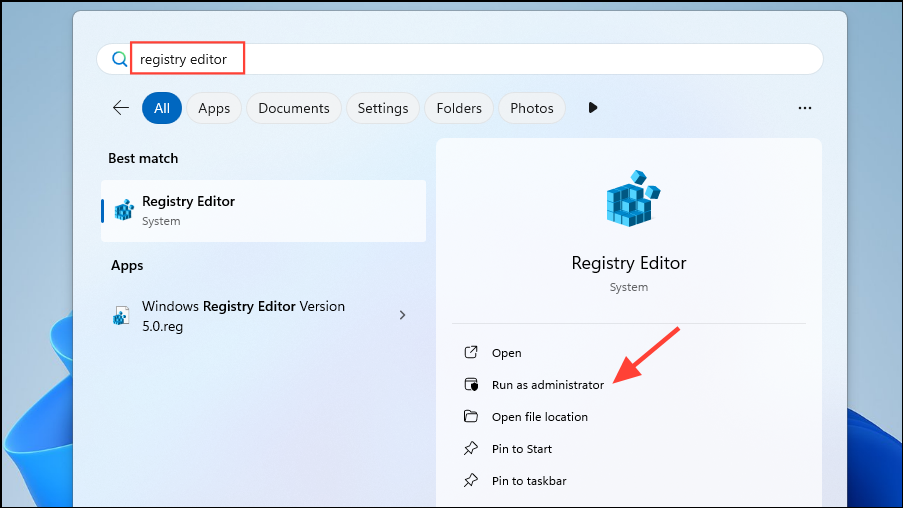
Task: Choose the Settings filter tab
Action: pos(383,108)
